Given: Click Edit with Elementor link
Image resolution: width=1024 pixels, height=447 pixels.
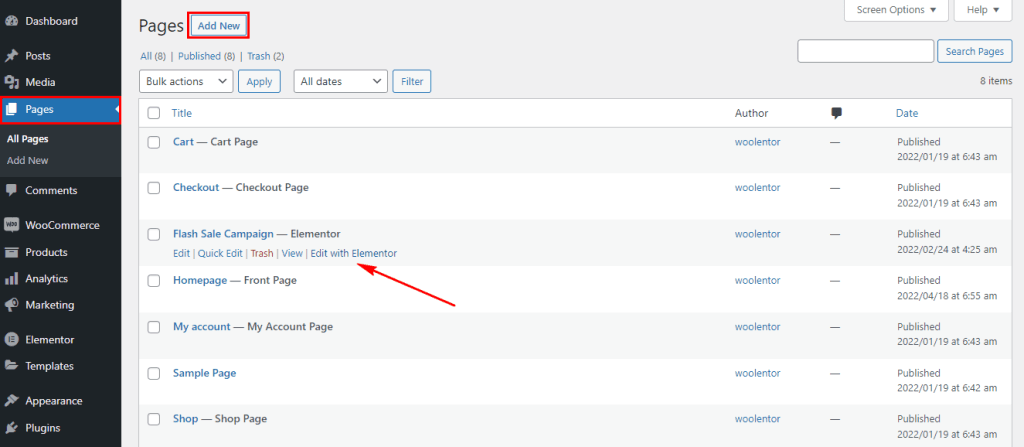Looking at the screenshot, I should [x=353, y=253].
